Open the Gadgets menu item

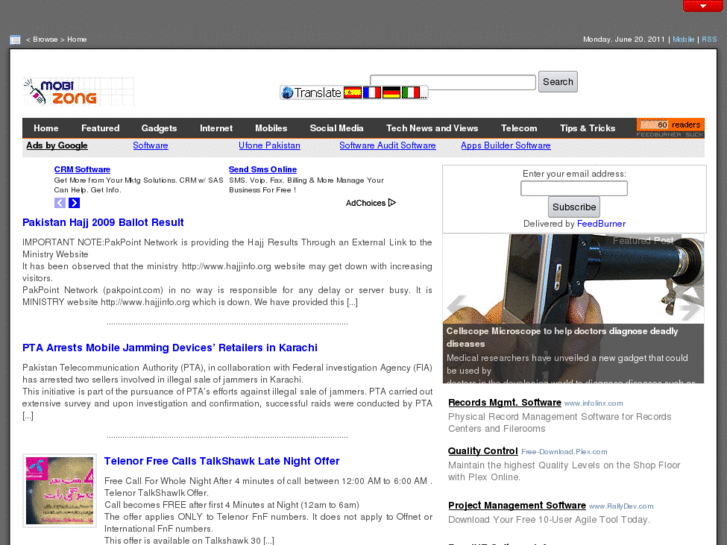tap(159, 128)
